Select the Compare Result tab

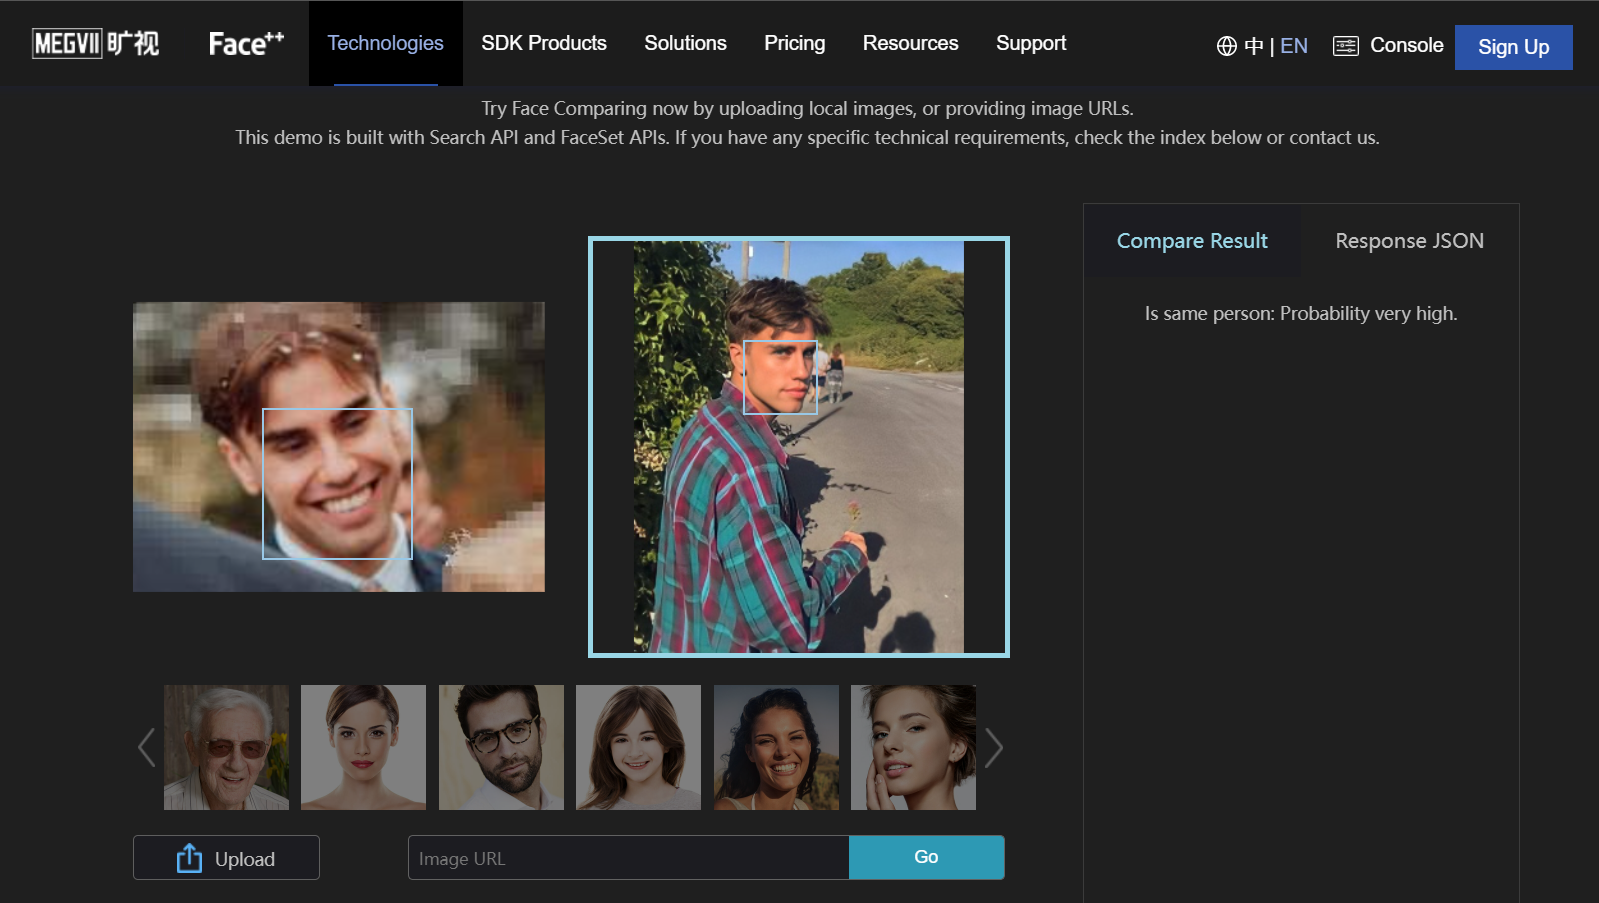tap(1192, 241)
